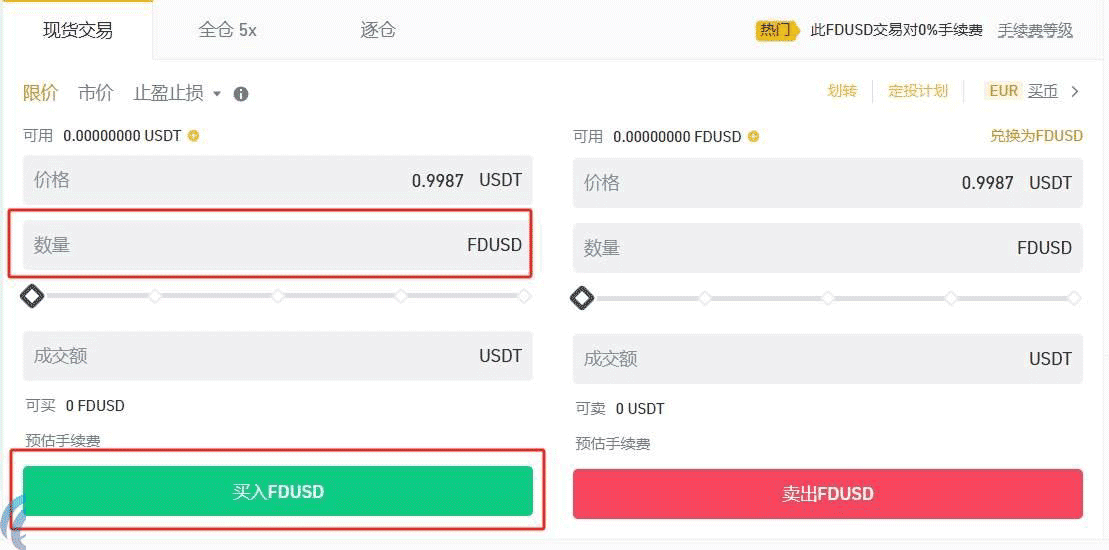Click the buy-side amount slider handle
The height and width of the screenshot is (550, 1109).
pos(33,296)
